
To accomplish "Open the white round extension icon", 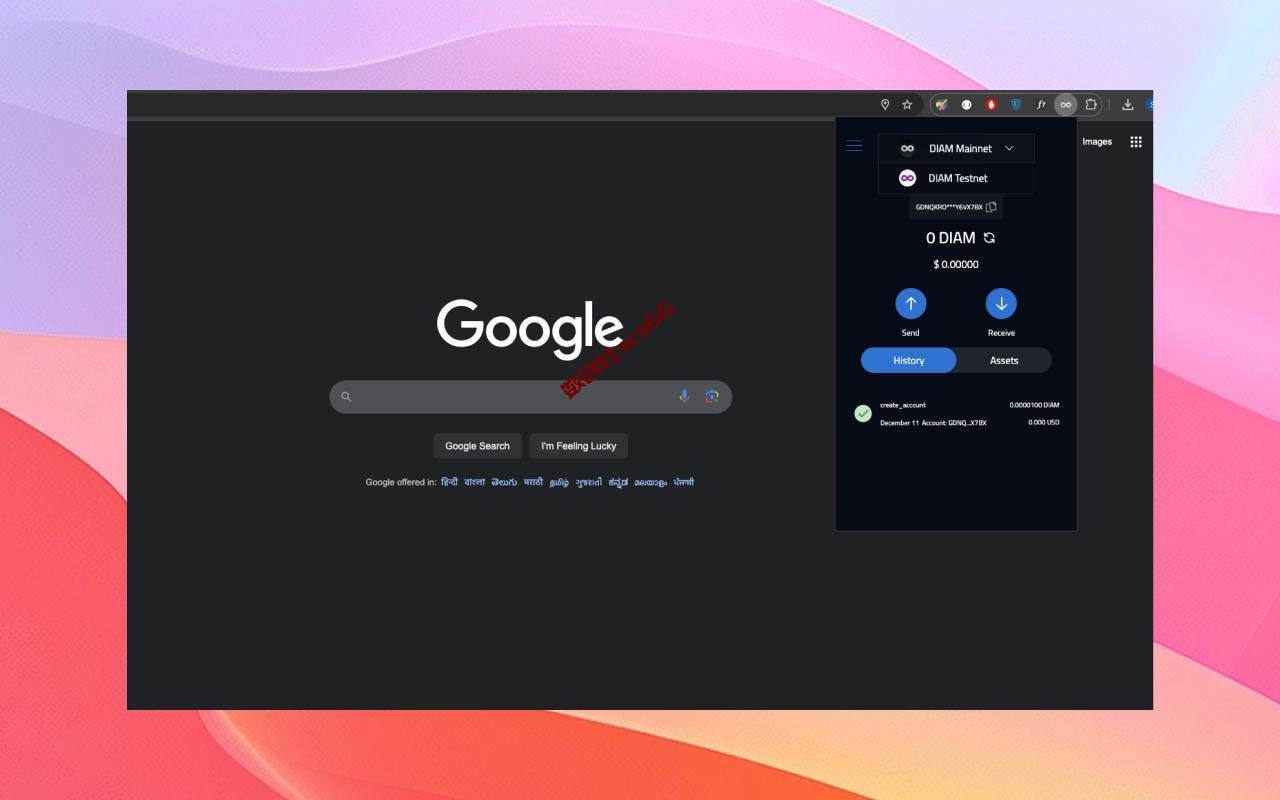I will point(967,104).
